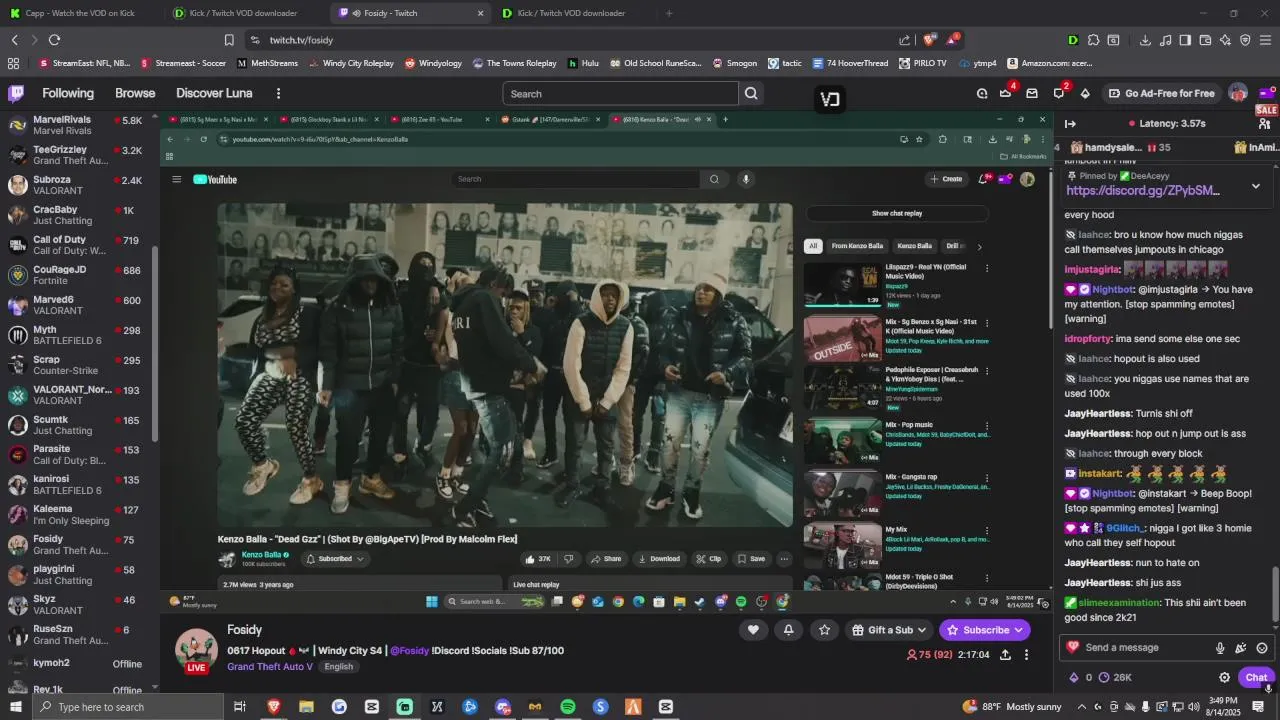Open the Grand Theft Auto V category link
The height and width of the screenshot is (720, 1280).
click(x=270, y=667)
